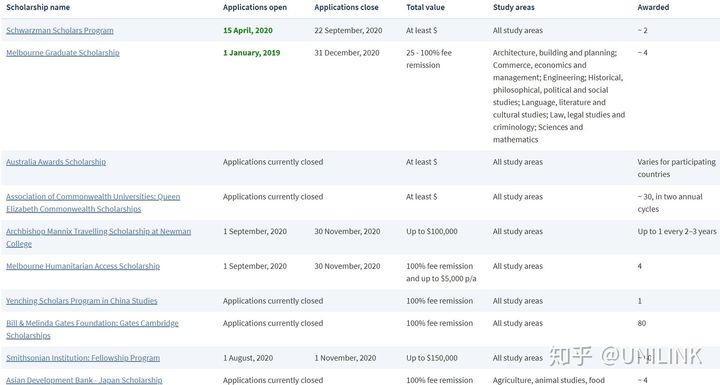Click Agriculture, animal studies, food study areas
The width and height of the screenshot is (720, 385).
(549, 380)
